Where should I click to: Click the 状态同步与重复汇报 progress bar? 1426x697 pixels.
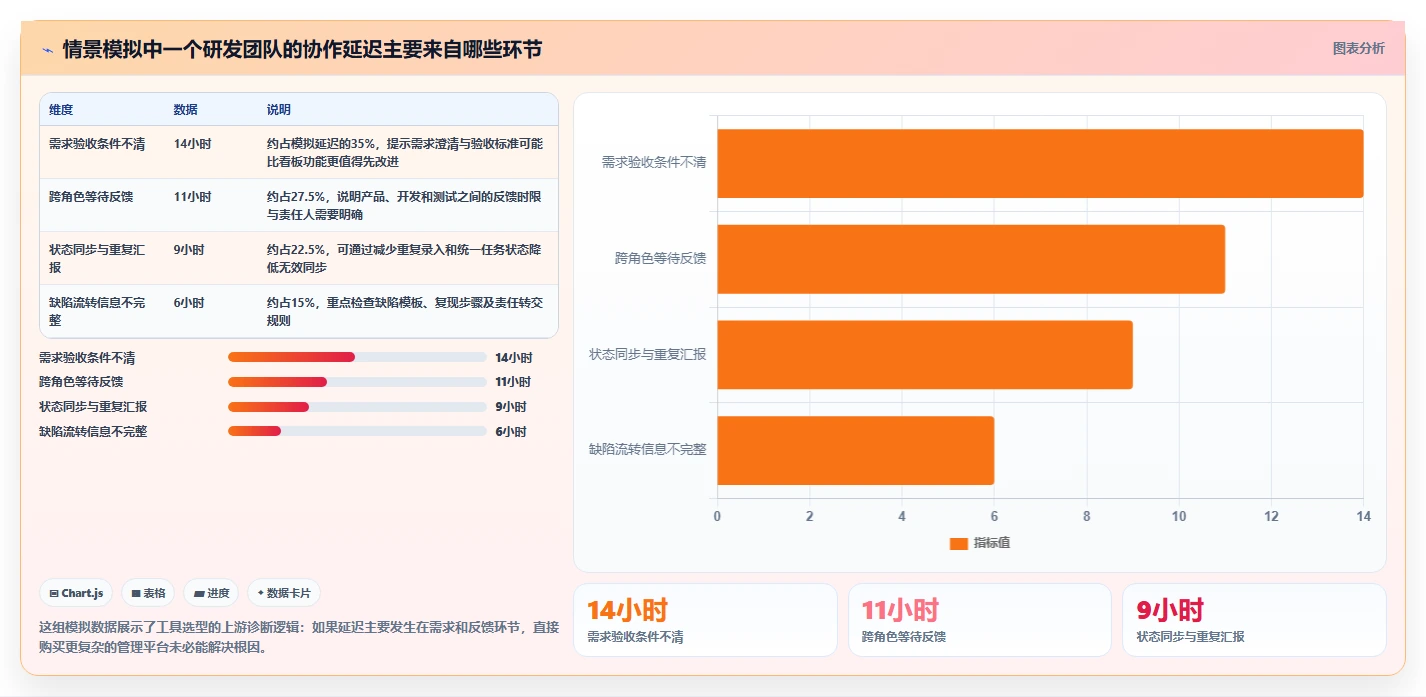[x=357, y=407]
